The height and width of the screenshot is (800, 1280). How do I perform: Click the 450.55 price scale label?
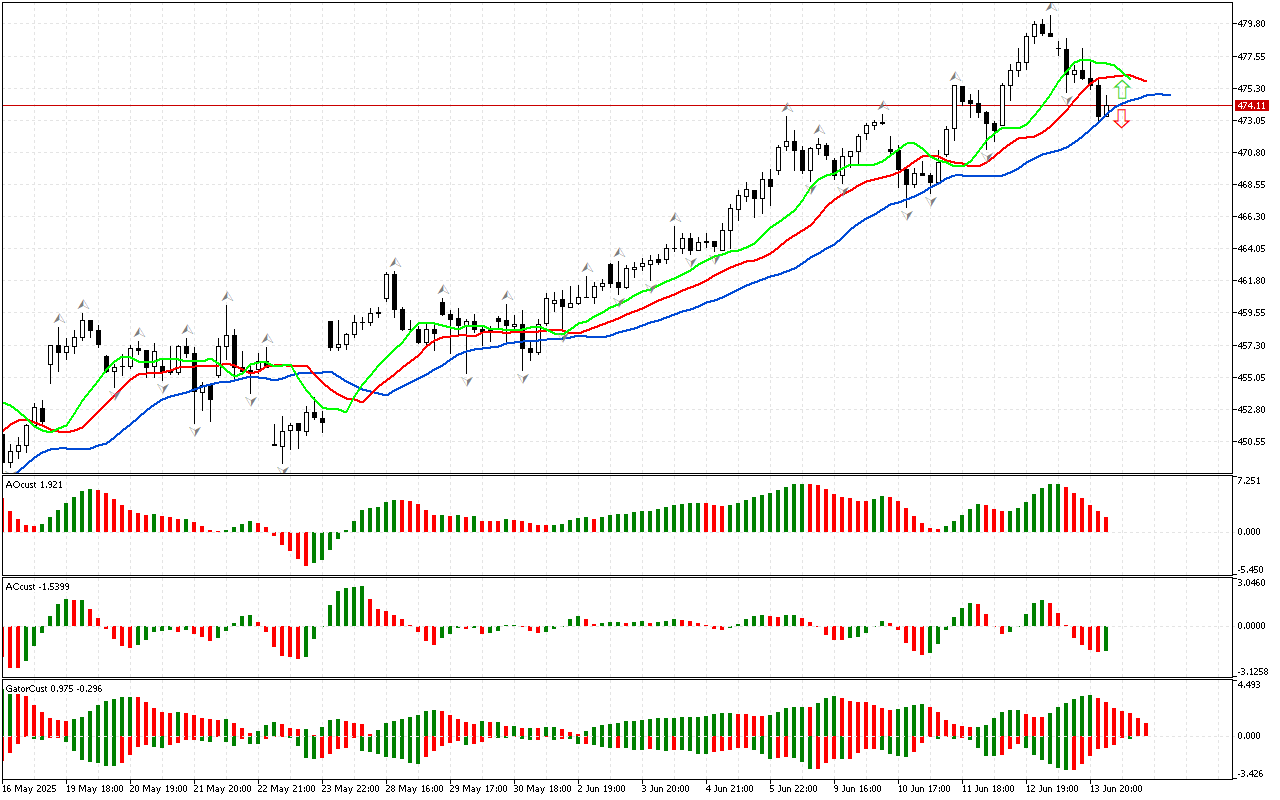(x=1254, y=442)
